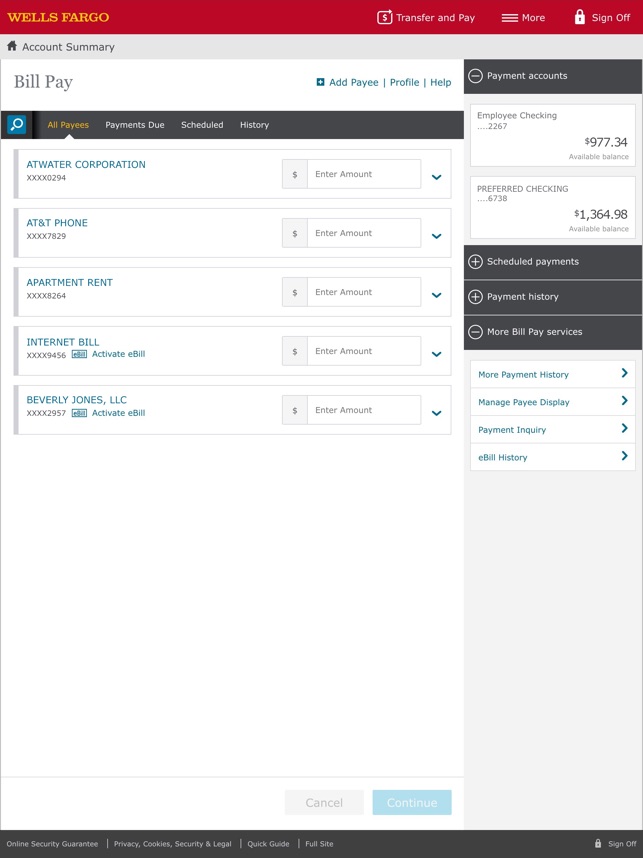
Task: Click eBill icon beside Internet Bill
Action: coord(79,354)
